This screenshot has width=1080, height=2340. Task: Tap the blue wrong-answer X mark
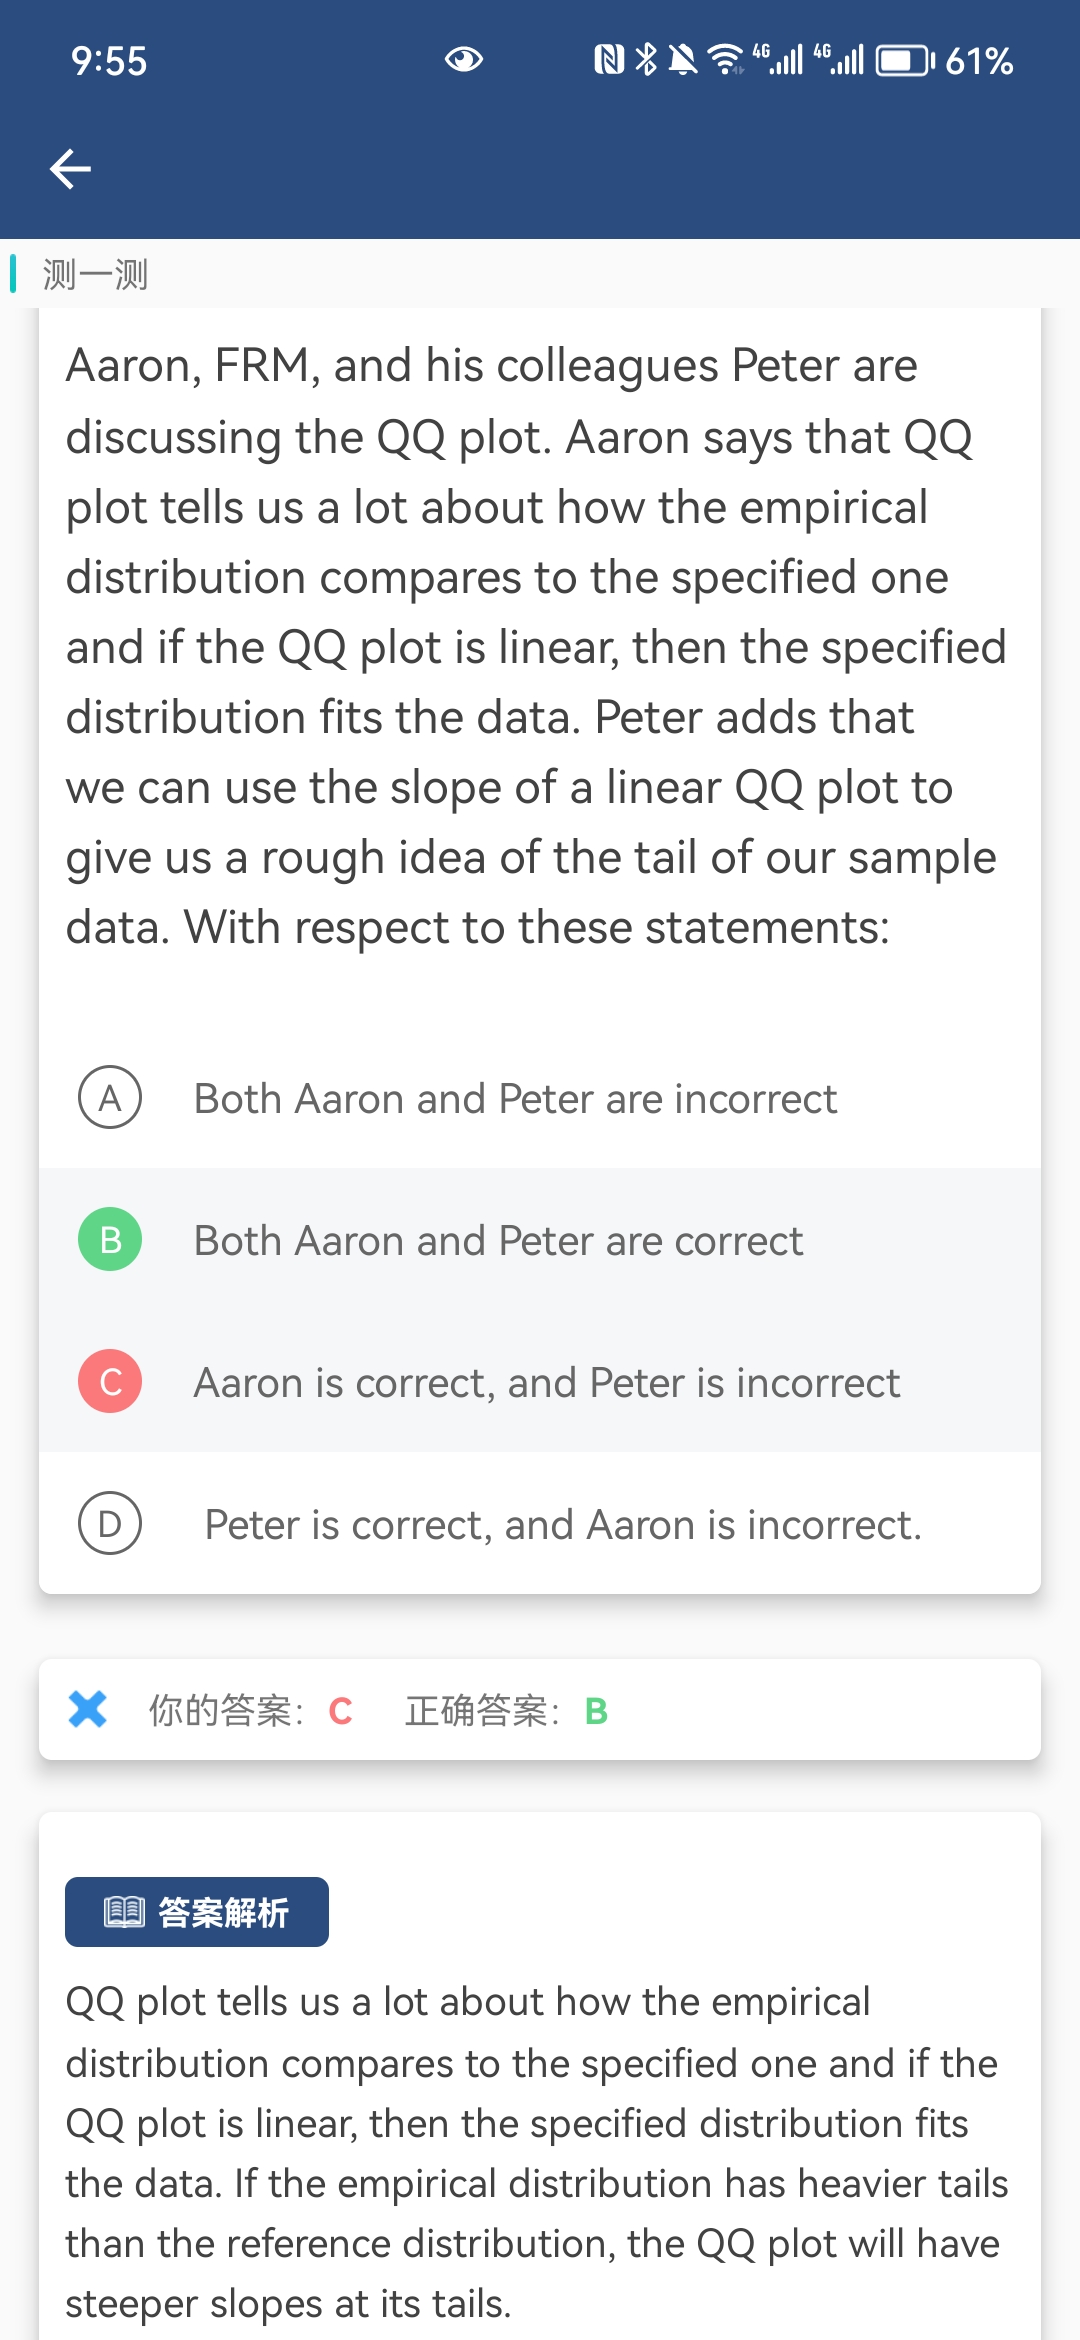coord(88,1709)
